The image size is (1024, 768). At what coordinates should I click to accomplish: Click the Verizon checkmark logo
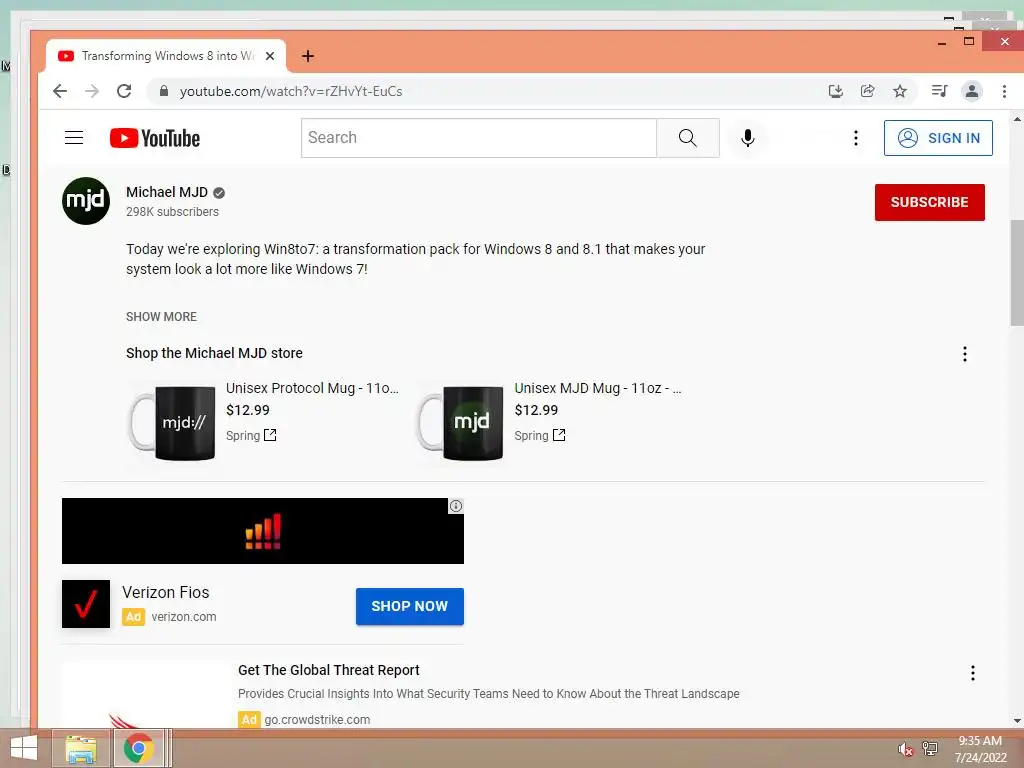[x=86, y=604]
